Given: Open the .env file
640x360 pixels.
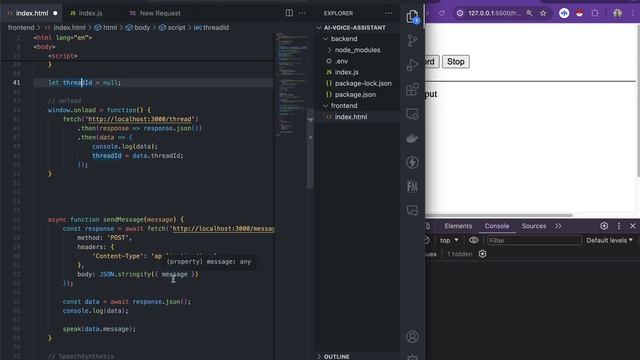Looking at the screenshot, I should pos(341,61).
